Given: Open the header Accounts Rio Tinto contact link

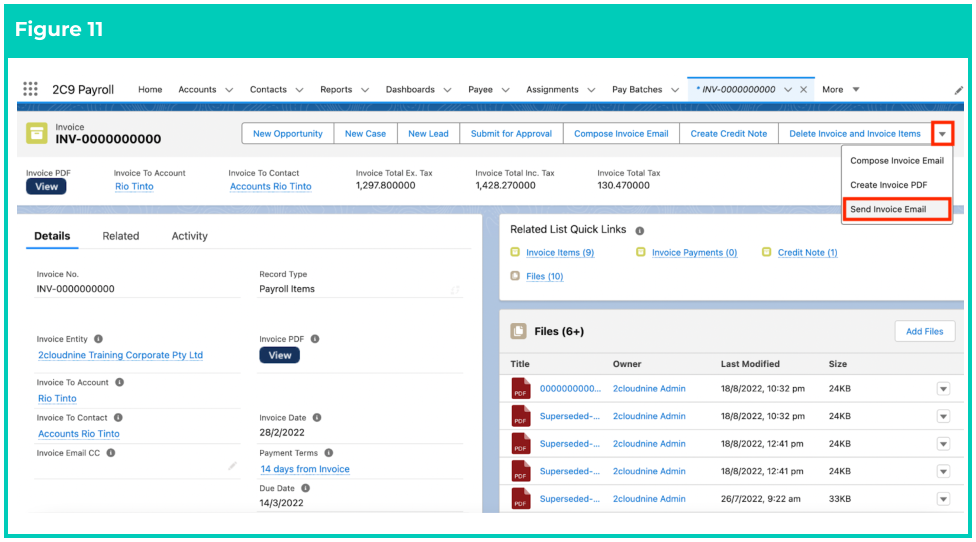Looking at the screenshot, I should (x=270, y=186).
